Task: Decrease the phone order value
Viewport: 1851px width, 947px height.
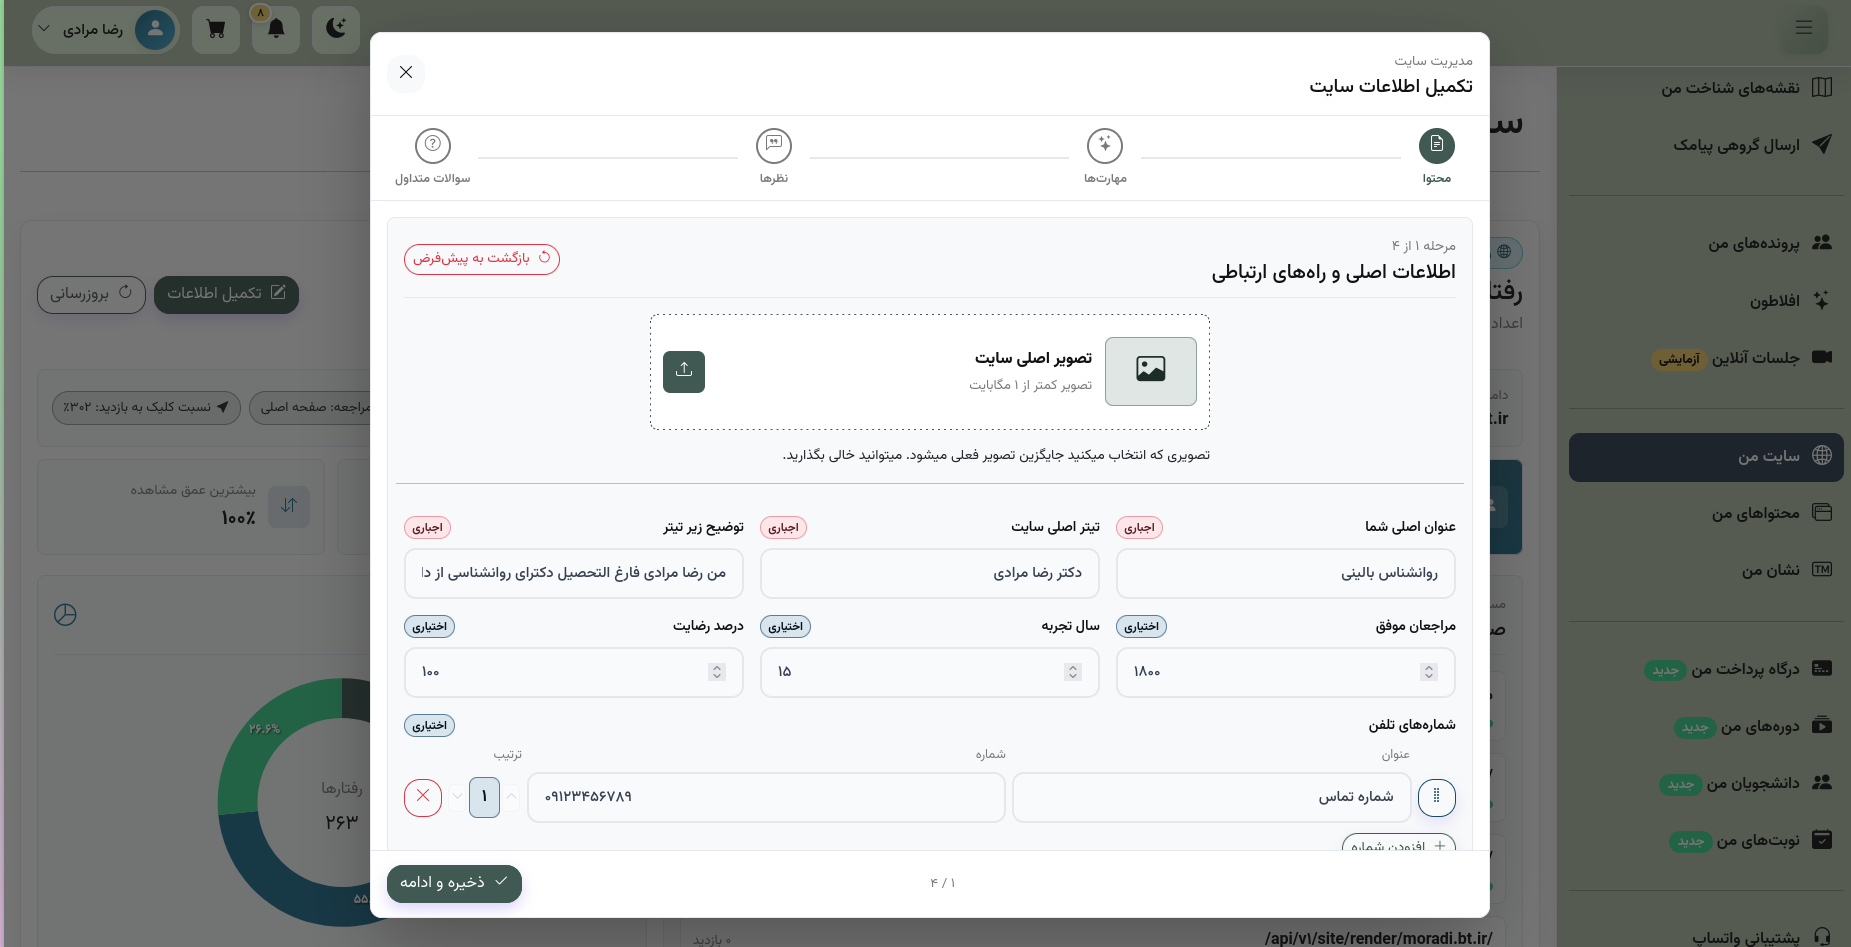Action: 457,797
